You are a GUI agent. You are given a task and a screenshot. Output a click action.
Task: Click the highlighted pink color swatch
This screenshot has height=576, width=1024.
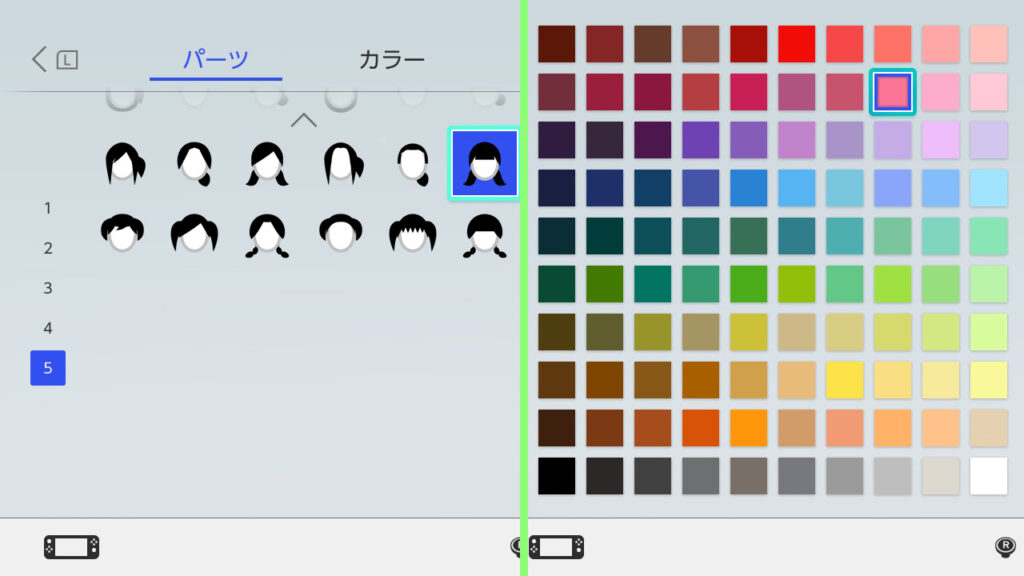tap(892, 92)
